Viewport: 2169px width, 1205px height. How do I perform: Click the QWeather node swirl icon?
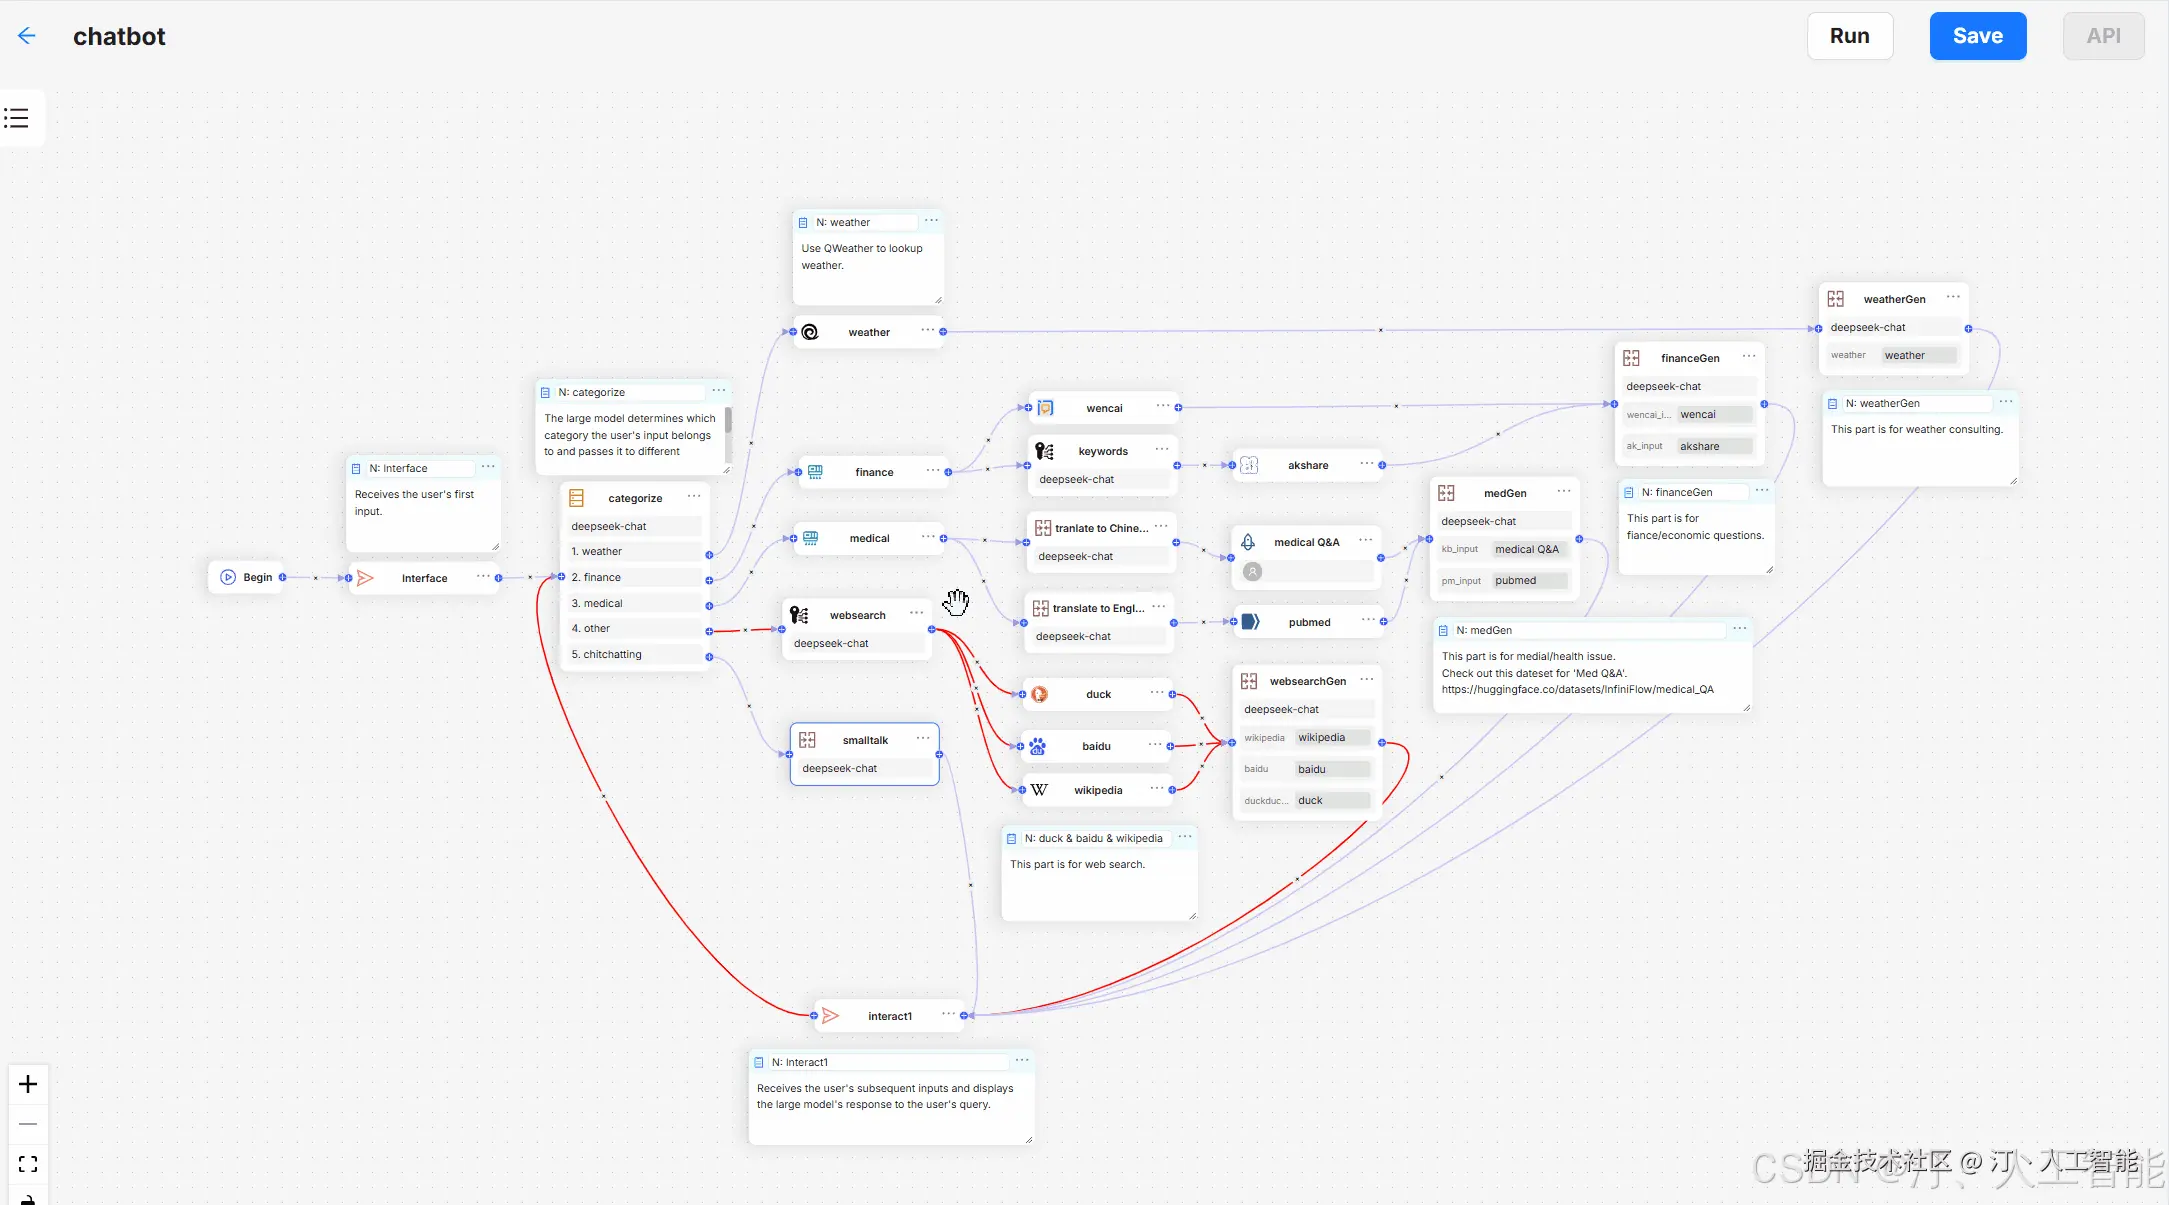(x=810, y=332)
